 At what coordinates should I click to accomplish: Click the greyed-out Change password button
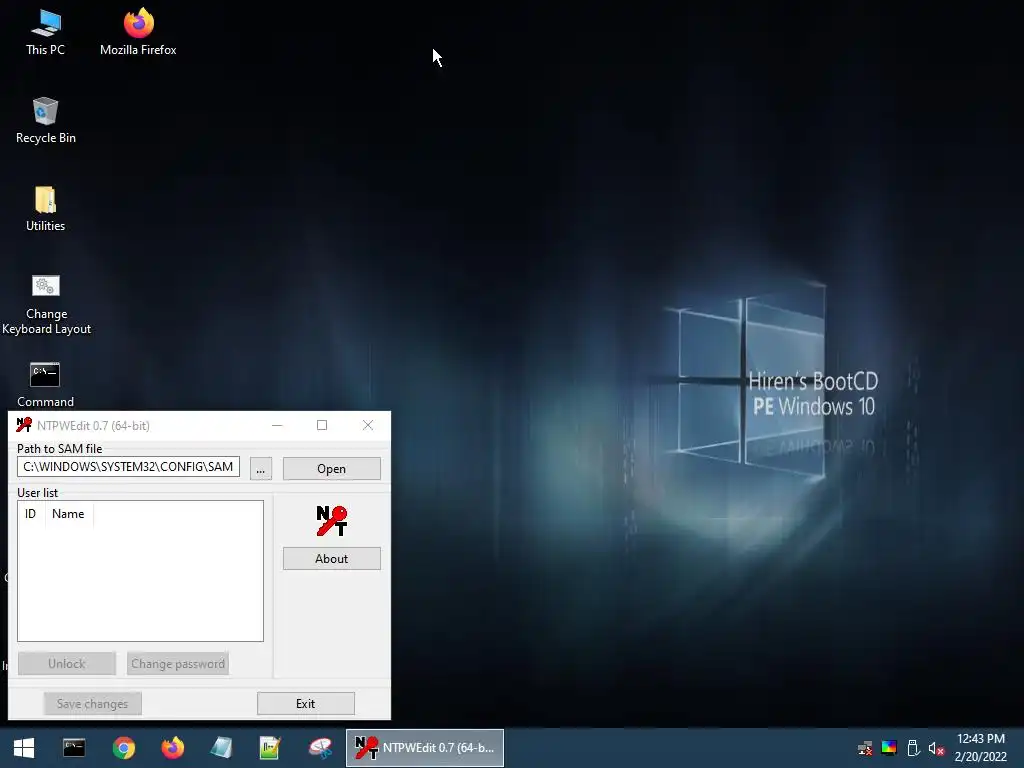tap(178, 664)
